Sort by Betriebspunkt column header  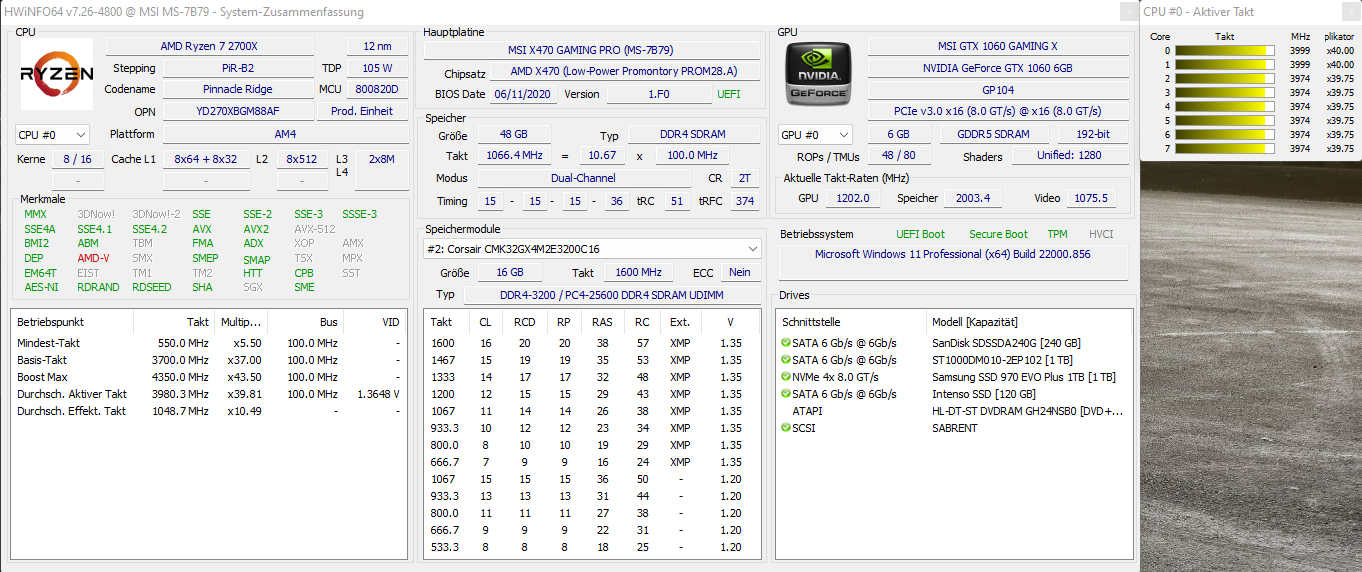click(72, 322)
